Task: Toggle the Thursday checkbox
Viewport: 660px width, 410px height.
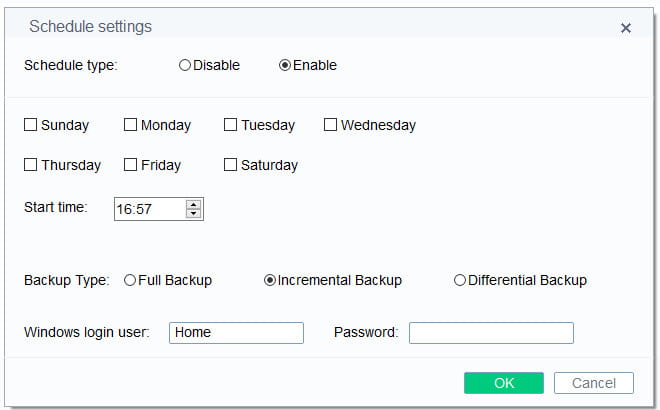Action: pyautogui.click(x=31, y=165)
